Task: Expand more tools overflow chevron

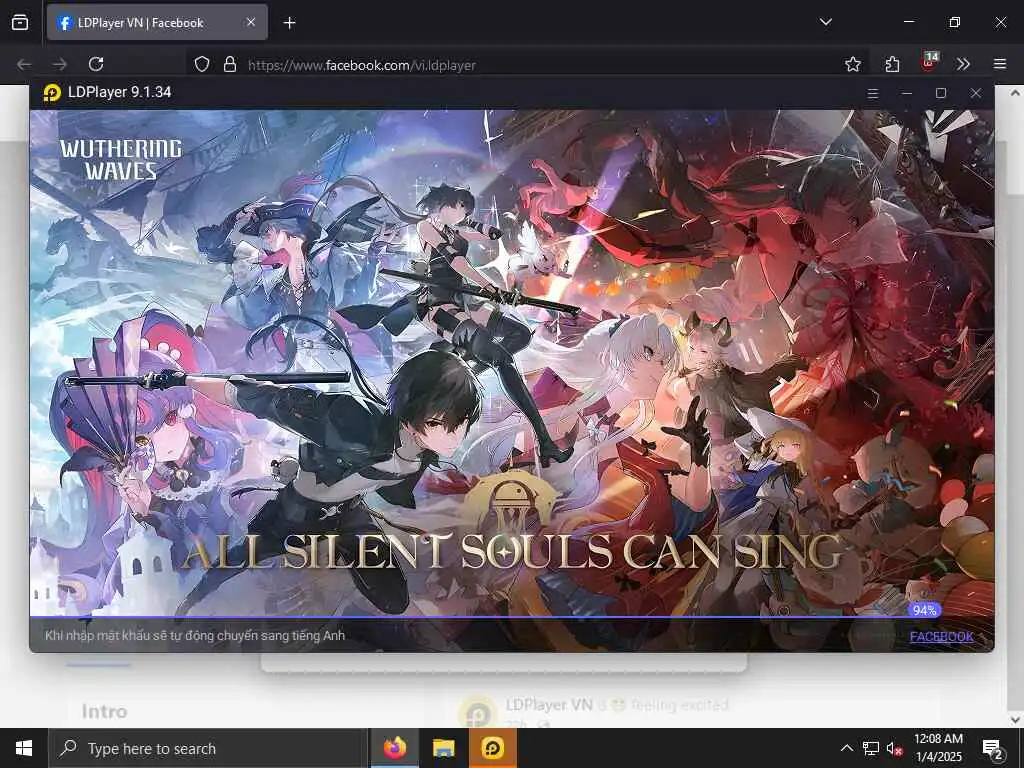Action: click(x=963, y=64)
